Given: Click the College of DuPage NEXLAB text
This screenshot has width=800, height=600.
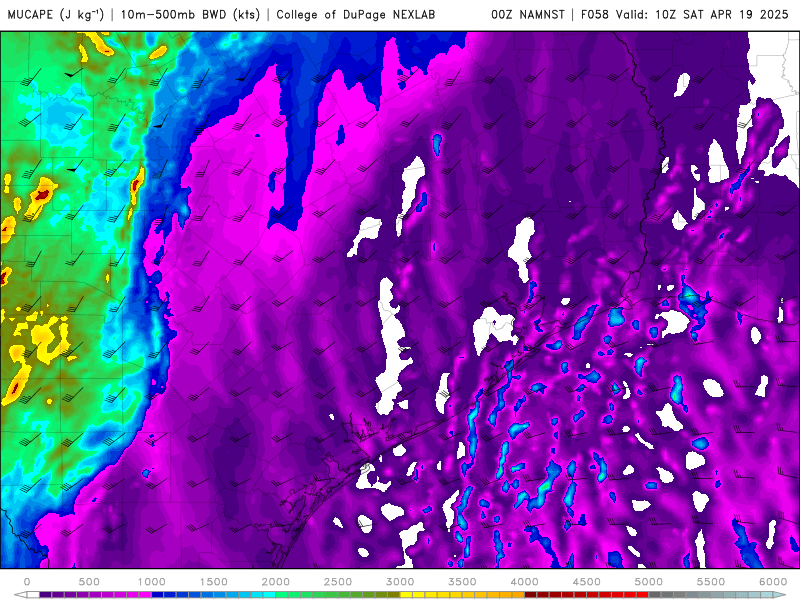Looking at the screenshot, I should pyautogui.click(x=356, y=14).
